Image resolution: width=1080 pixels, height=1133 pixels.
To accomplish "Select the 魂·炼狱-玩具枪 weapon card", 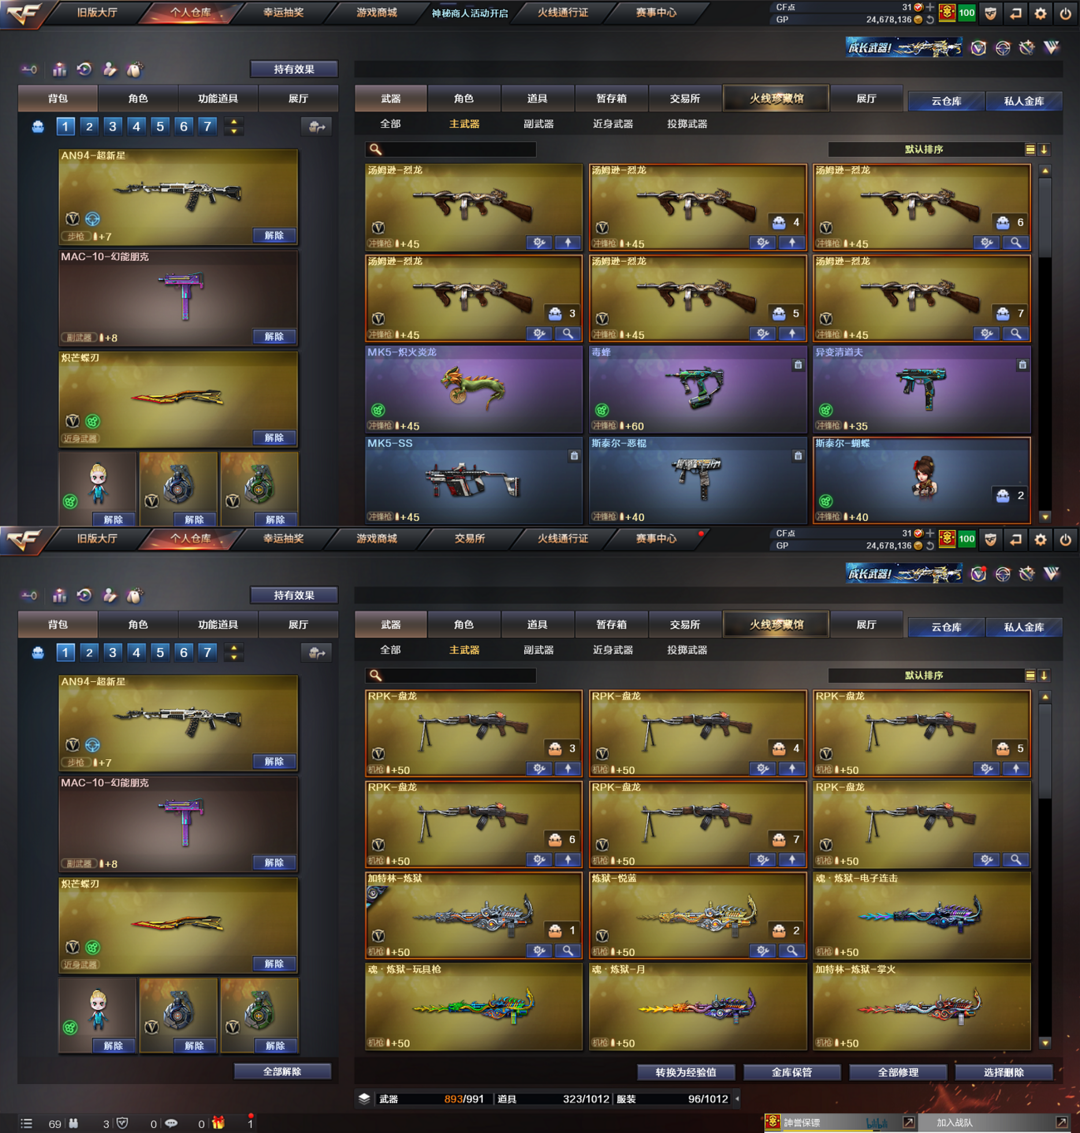I will (474, 1007).
